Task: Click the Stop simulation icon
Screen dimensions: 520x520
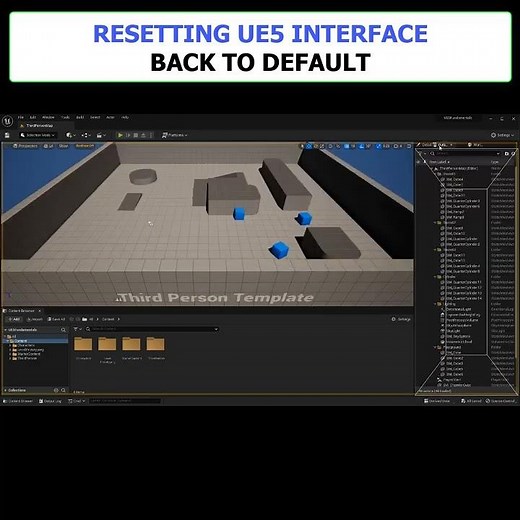Action: pyautogui.click(x=136, y=135)
